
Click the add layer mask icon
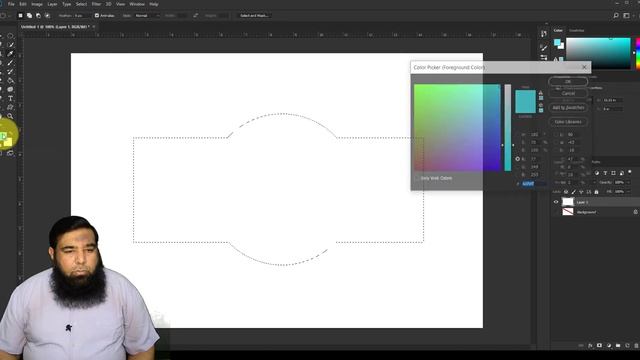tap(599, 346)
